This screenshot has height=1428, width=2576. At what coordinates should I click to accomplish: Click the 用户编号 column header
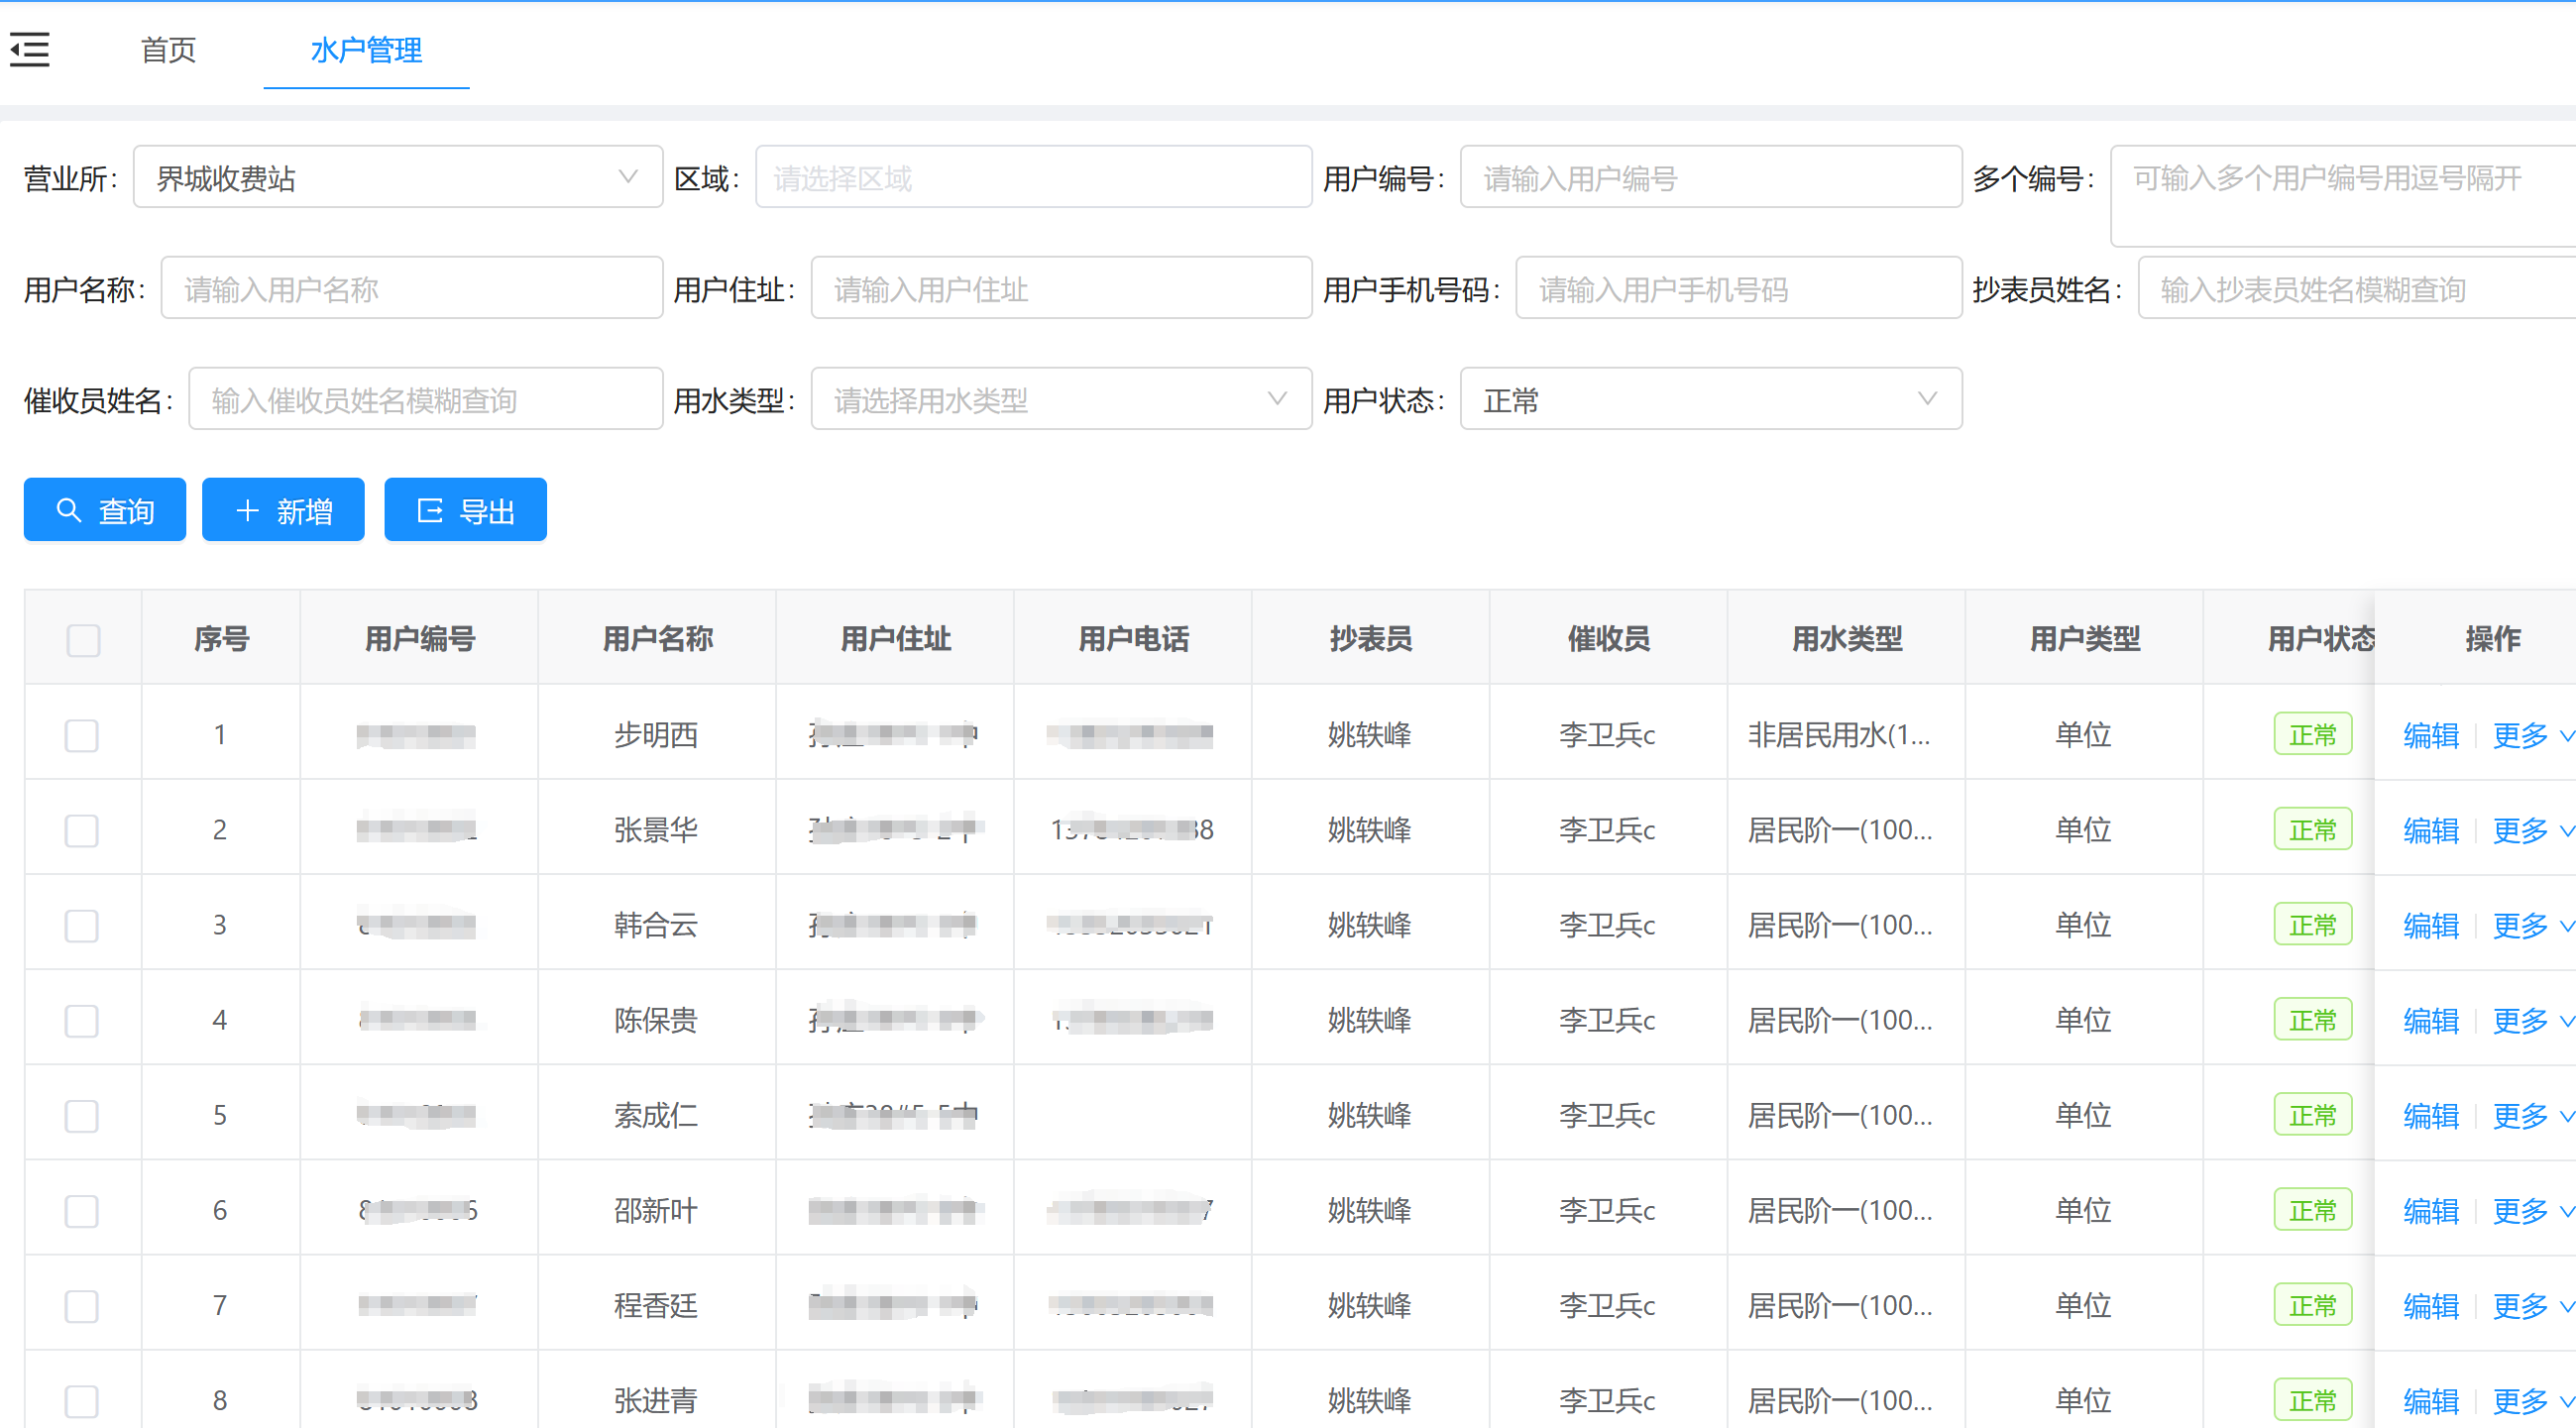click(x=419, y=638)
